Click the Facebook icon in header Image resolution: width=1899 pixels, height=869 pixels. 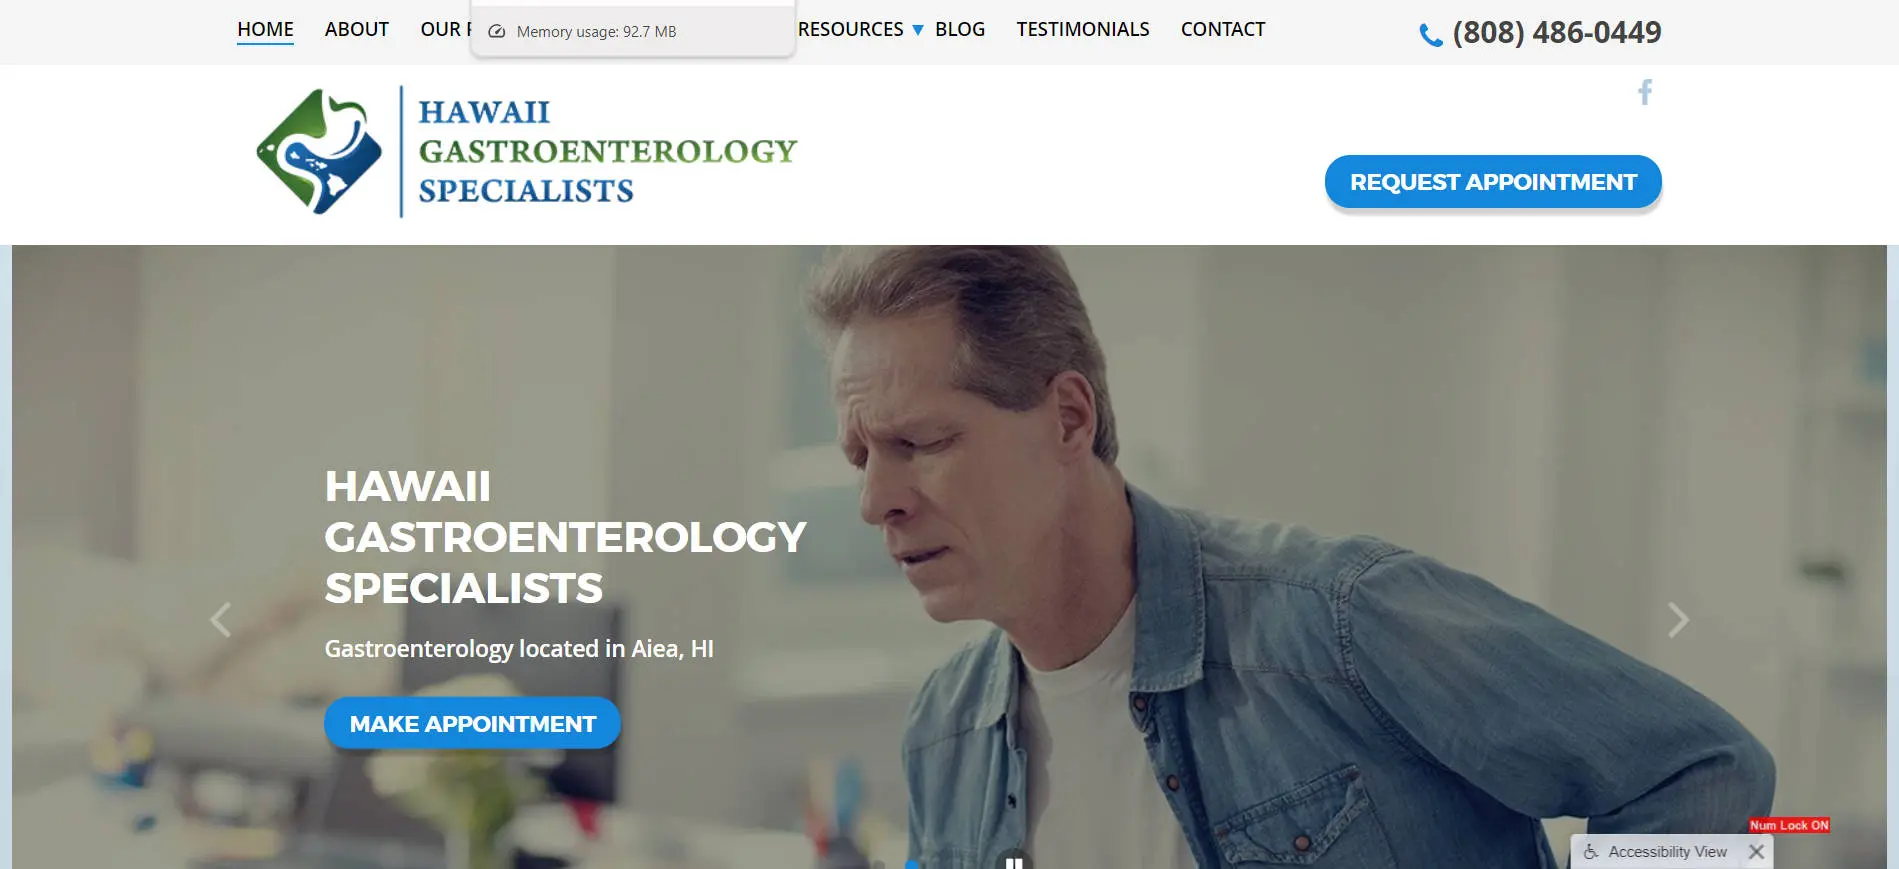pos(1645,92)
